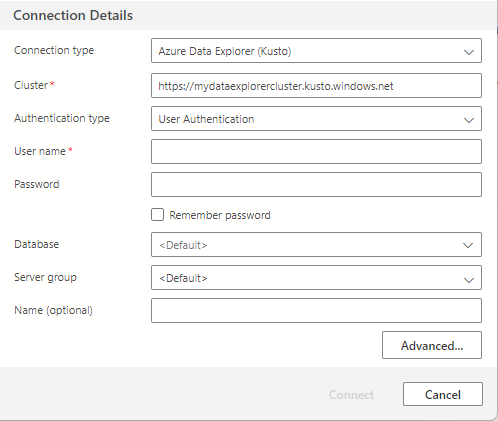This screenshot has width=498, height=421.
Task: Expand the Authentication type dropdown
Action: click(x=316, y=119)
